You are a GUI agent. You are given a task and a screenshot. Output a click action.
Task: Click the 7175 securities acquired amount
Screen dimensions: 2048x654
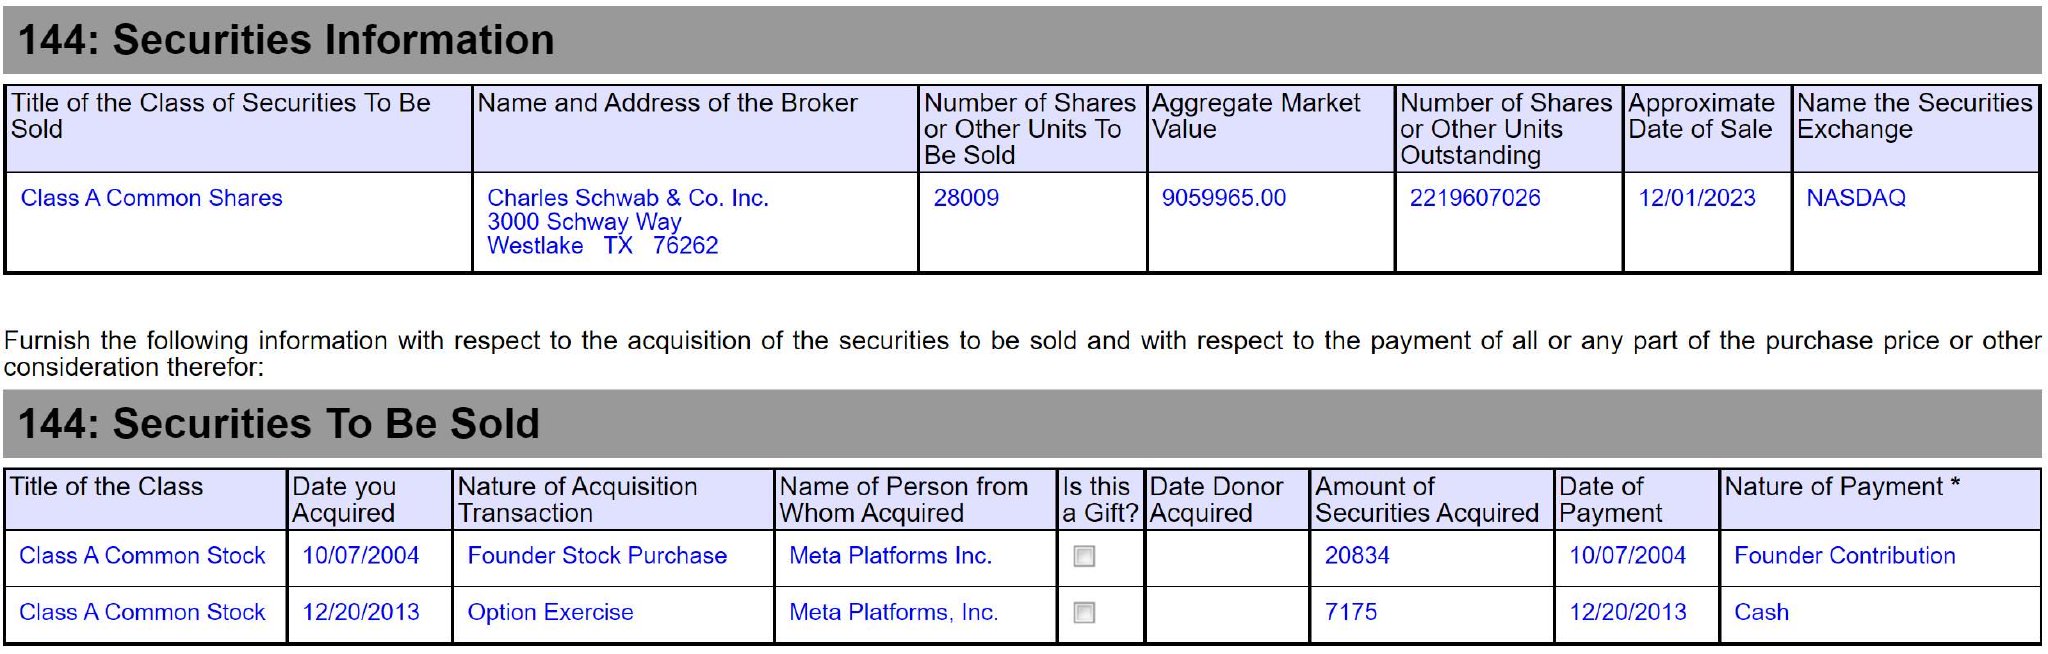click(x=1351, y=612)
